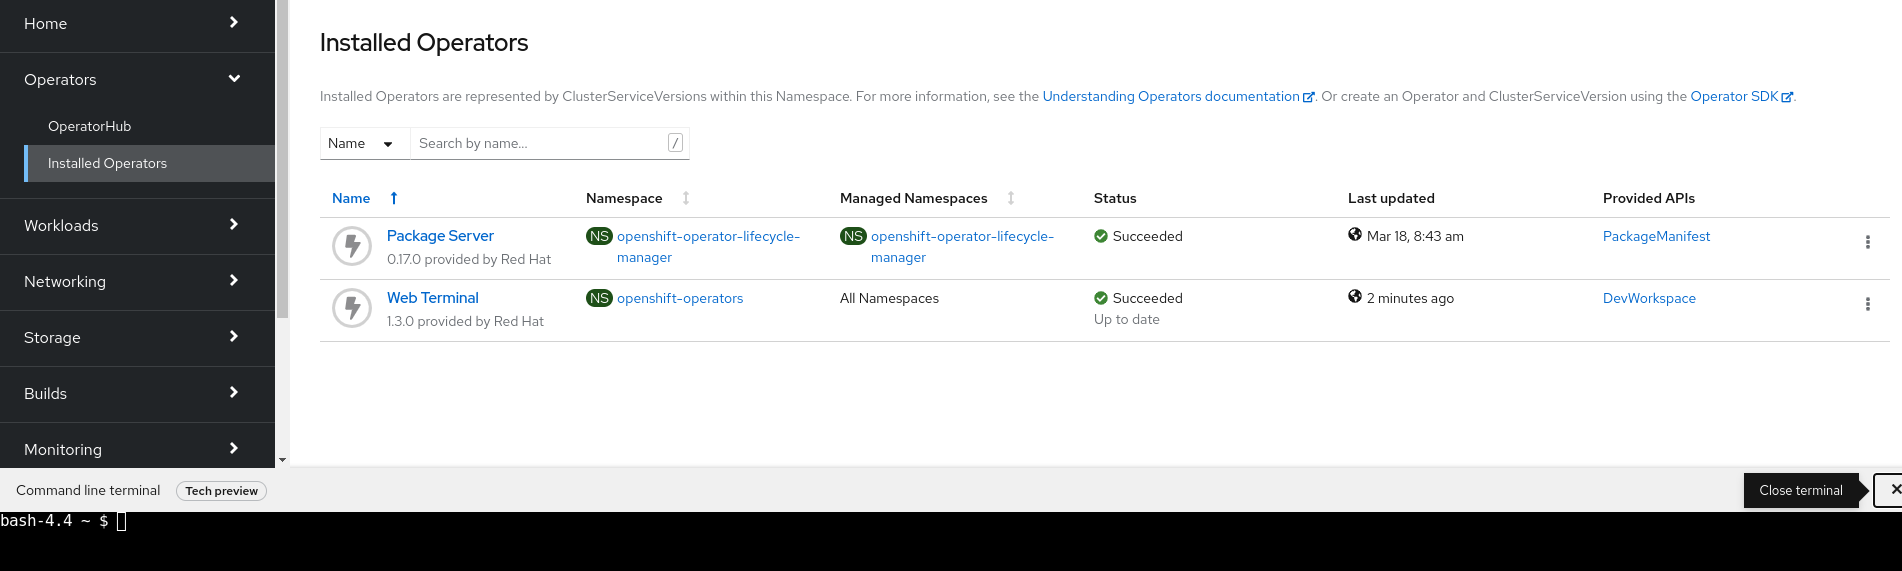The image size is (1902, 571).
Task: Click into the bash terminal prompt
Action: pyautogui.click(x=121, y=521)
